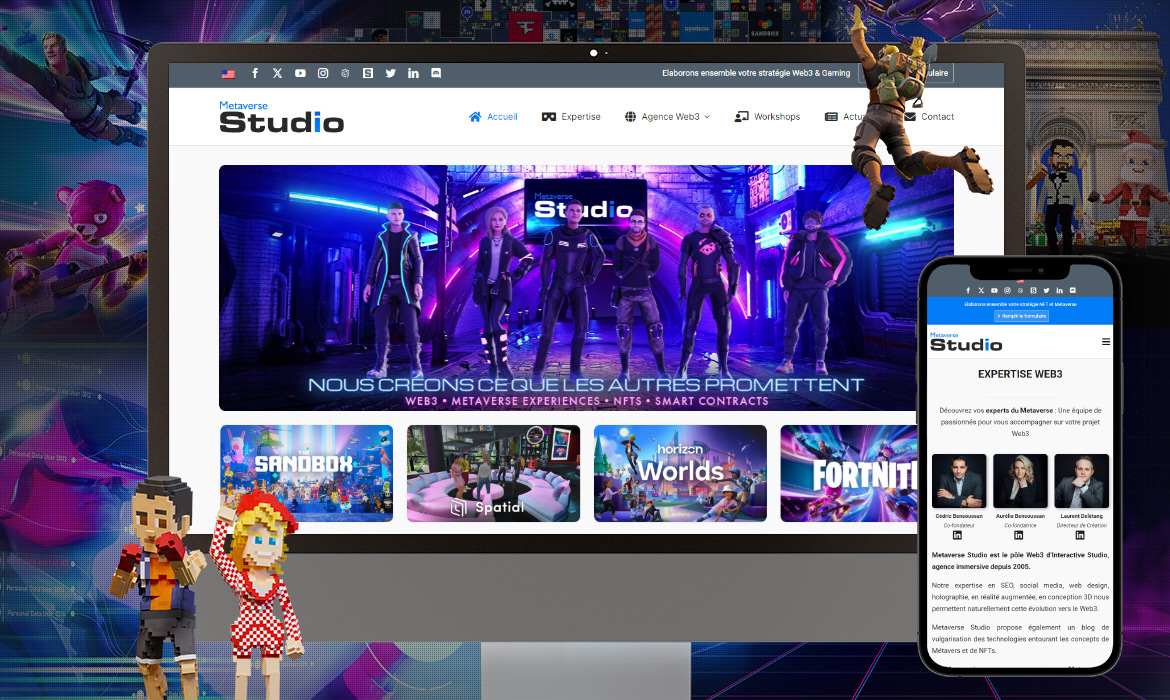Open the X icon in desktop top bar
The height and width of the screenshot is (700, 1170).
coord(278,73)
